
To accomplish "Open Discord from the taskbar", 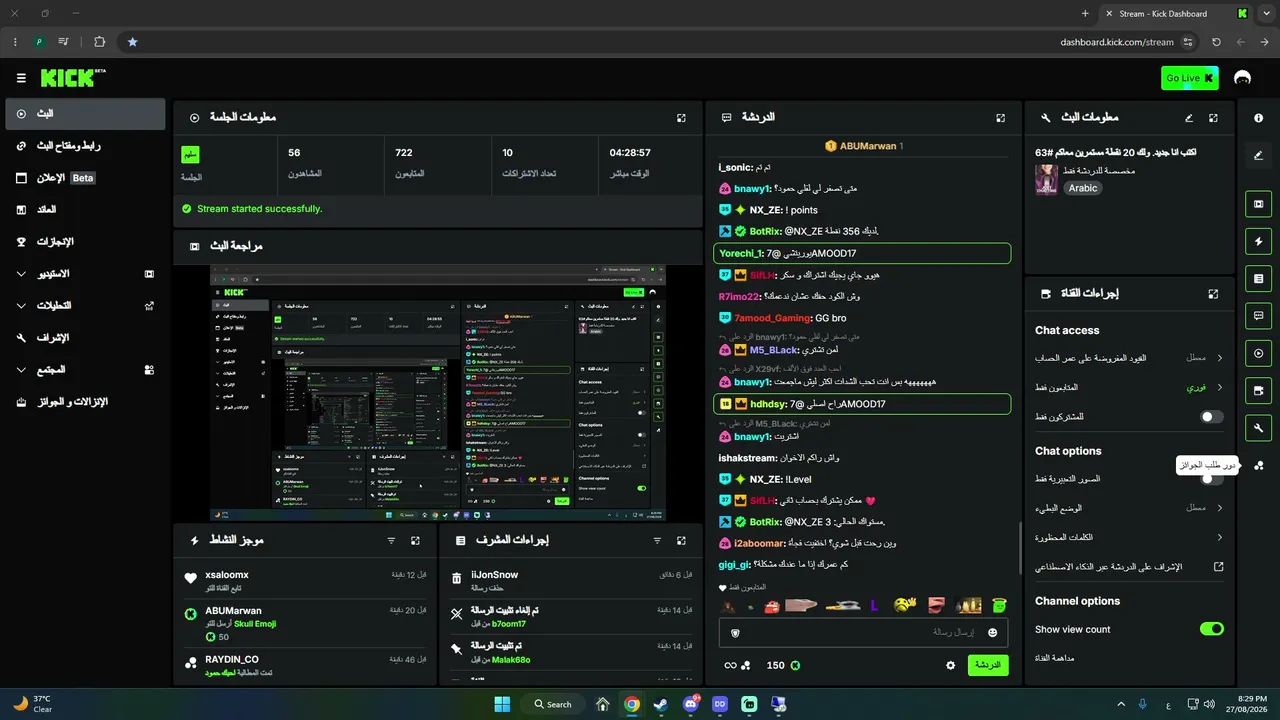I will click(690, 704).
